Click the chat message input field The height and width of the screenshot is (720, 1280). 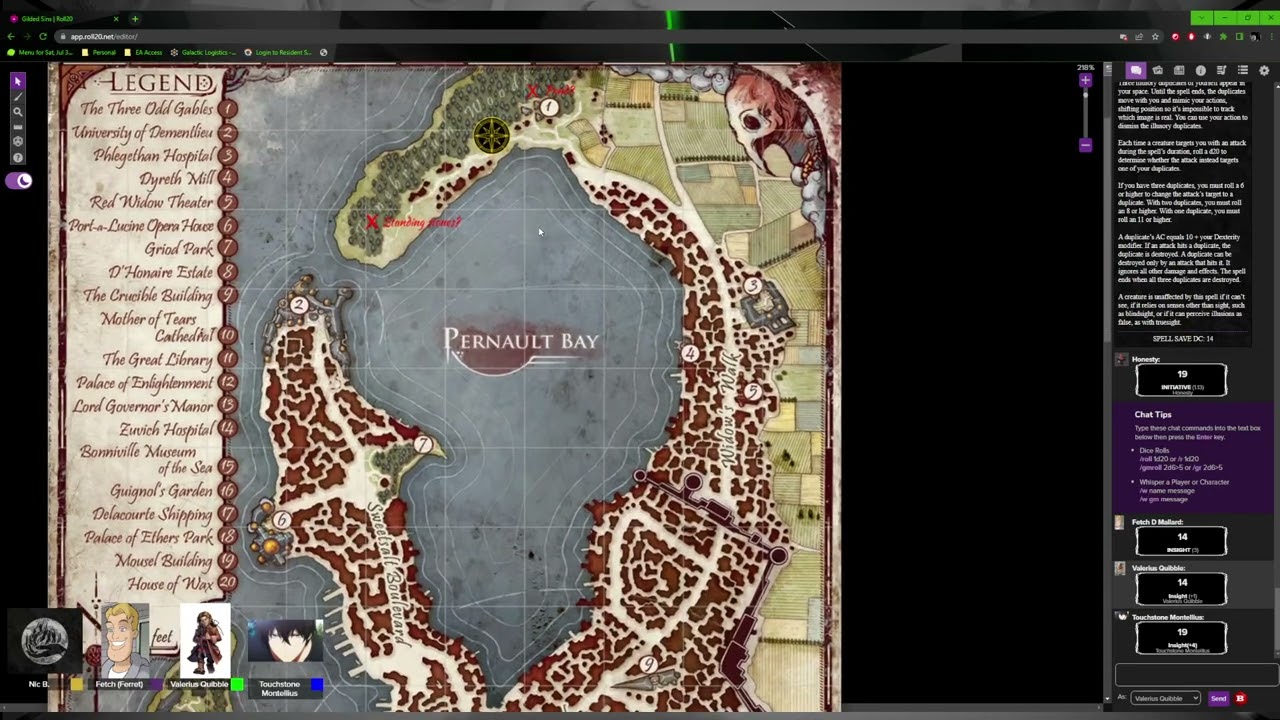click(1196, 675)
